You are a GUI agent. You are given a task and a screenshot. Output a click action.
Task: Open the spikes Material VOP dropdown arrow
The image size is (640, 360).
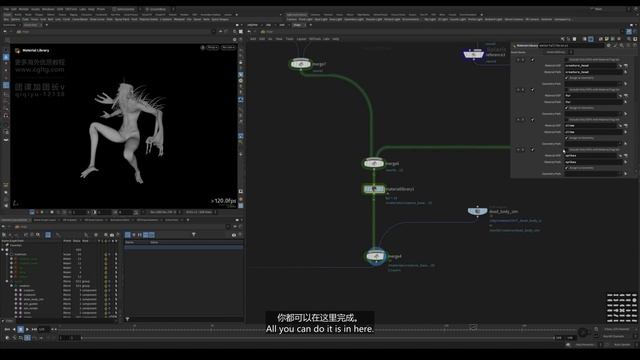pyautogui.click(x=620, y=156)
